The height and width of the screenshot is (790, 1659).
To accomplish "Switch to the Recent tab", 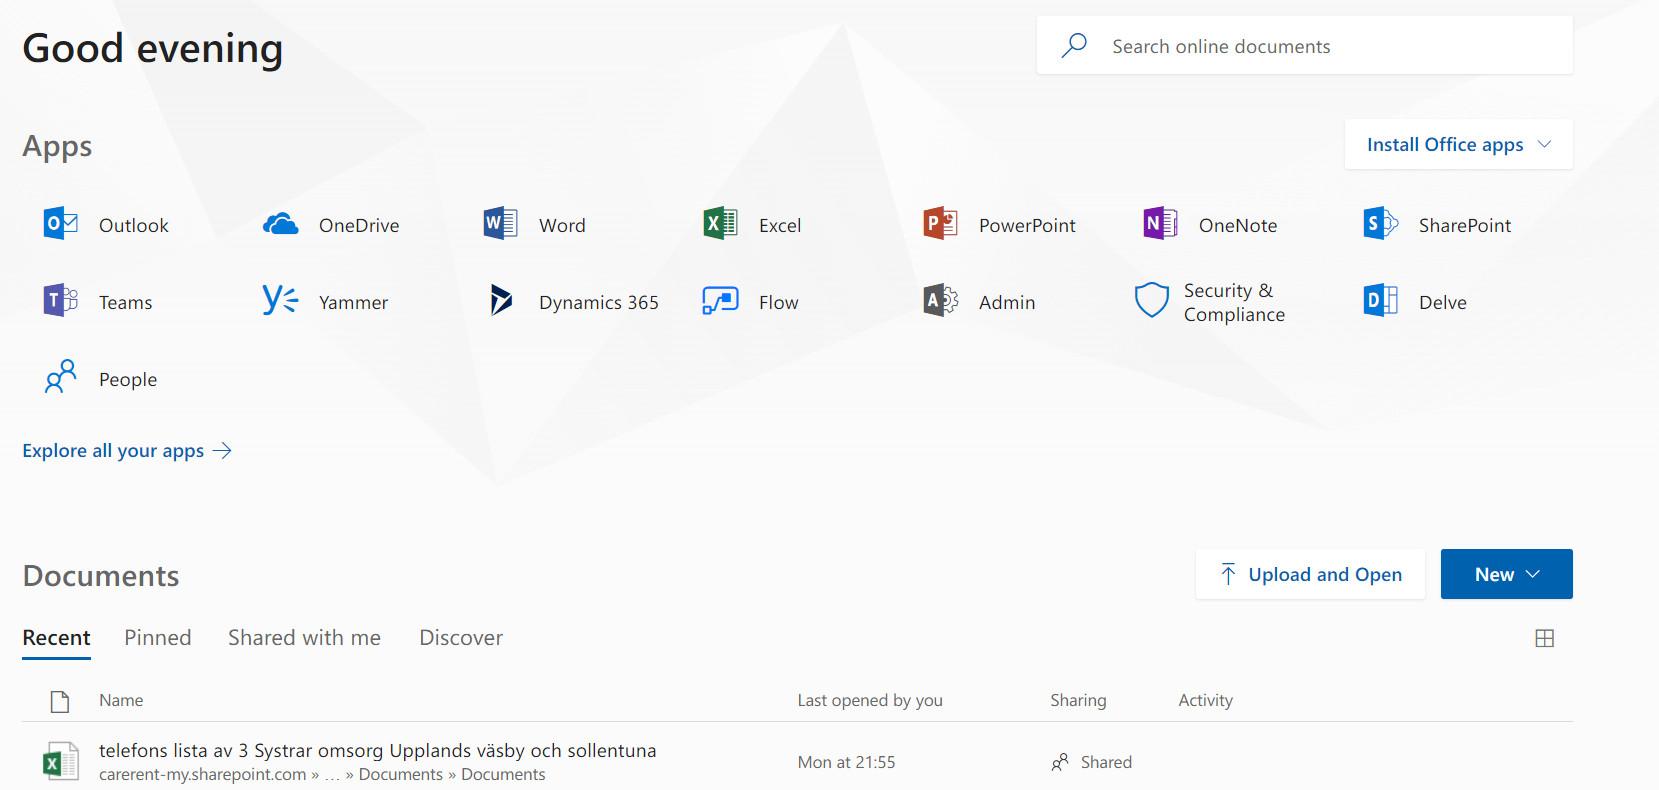I will [x=56, y=638].
